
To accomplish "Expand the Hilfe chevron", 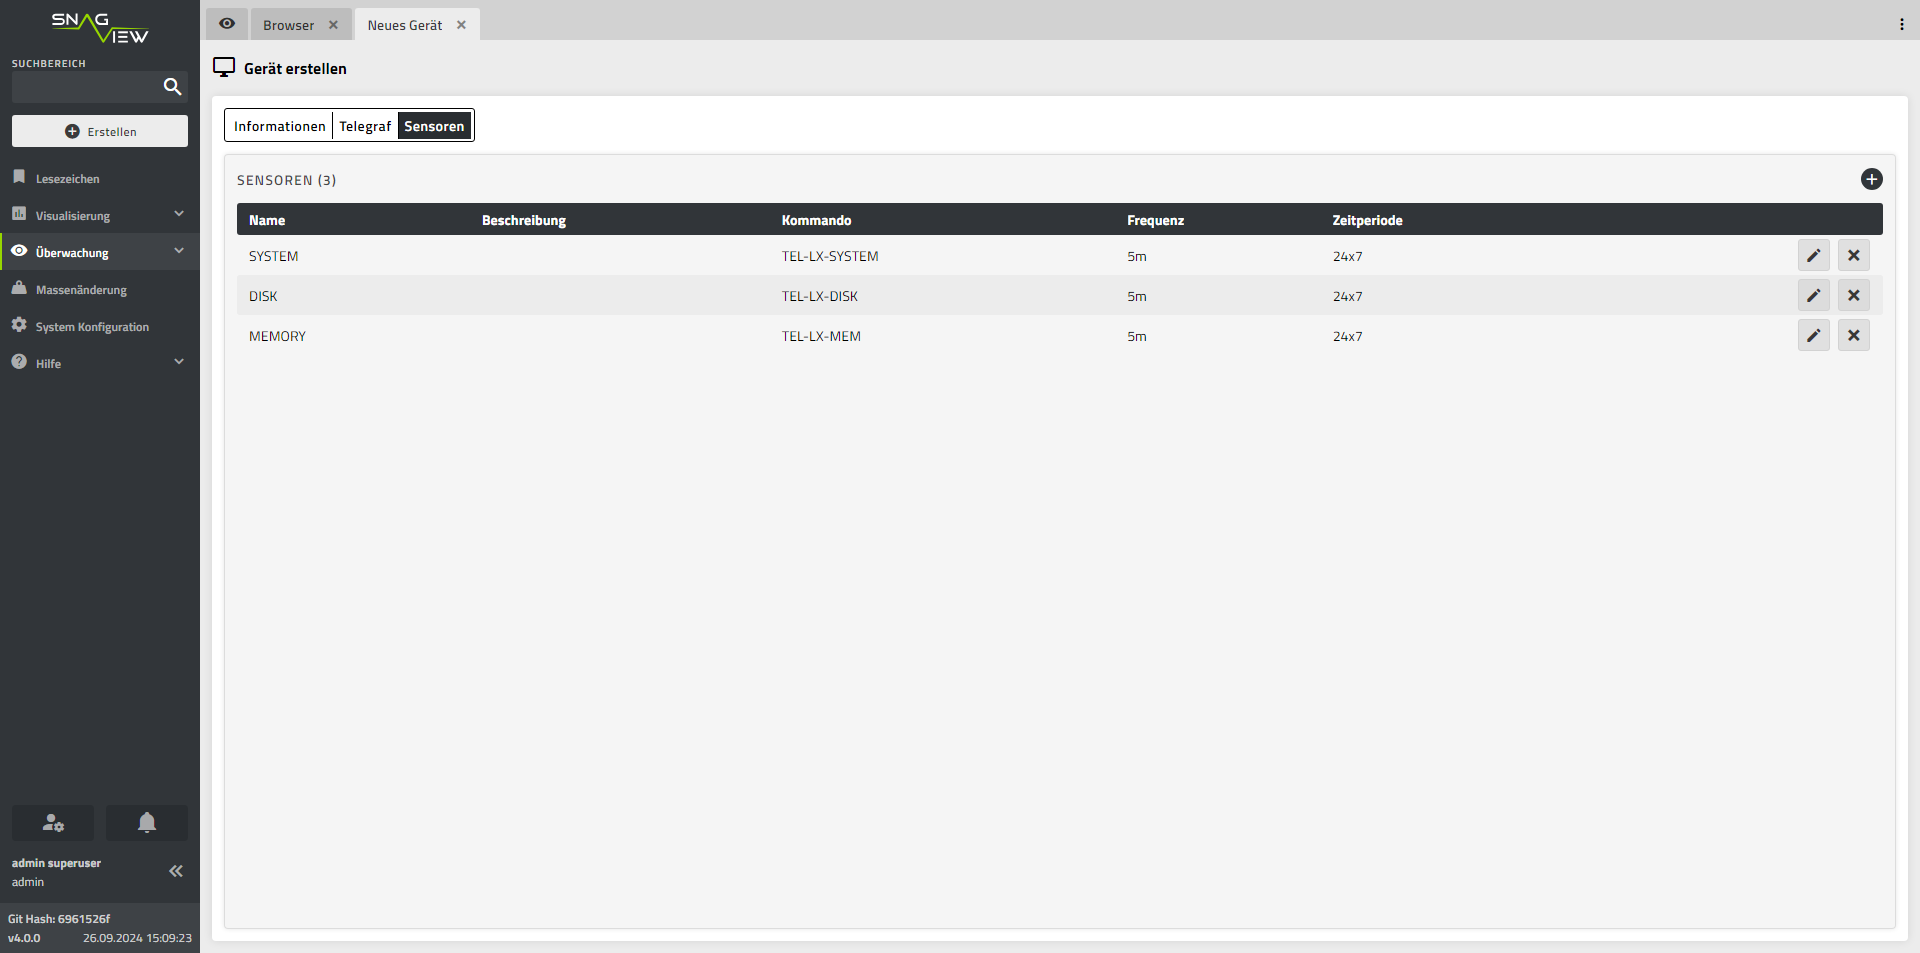I will 179,362.
